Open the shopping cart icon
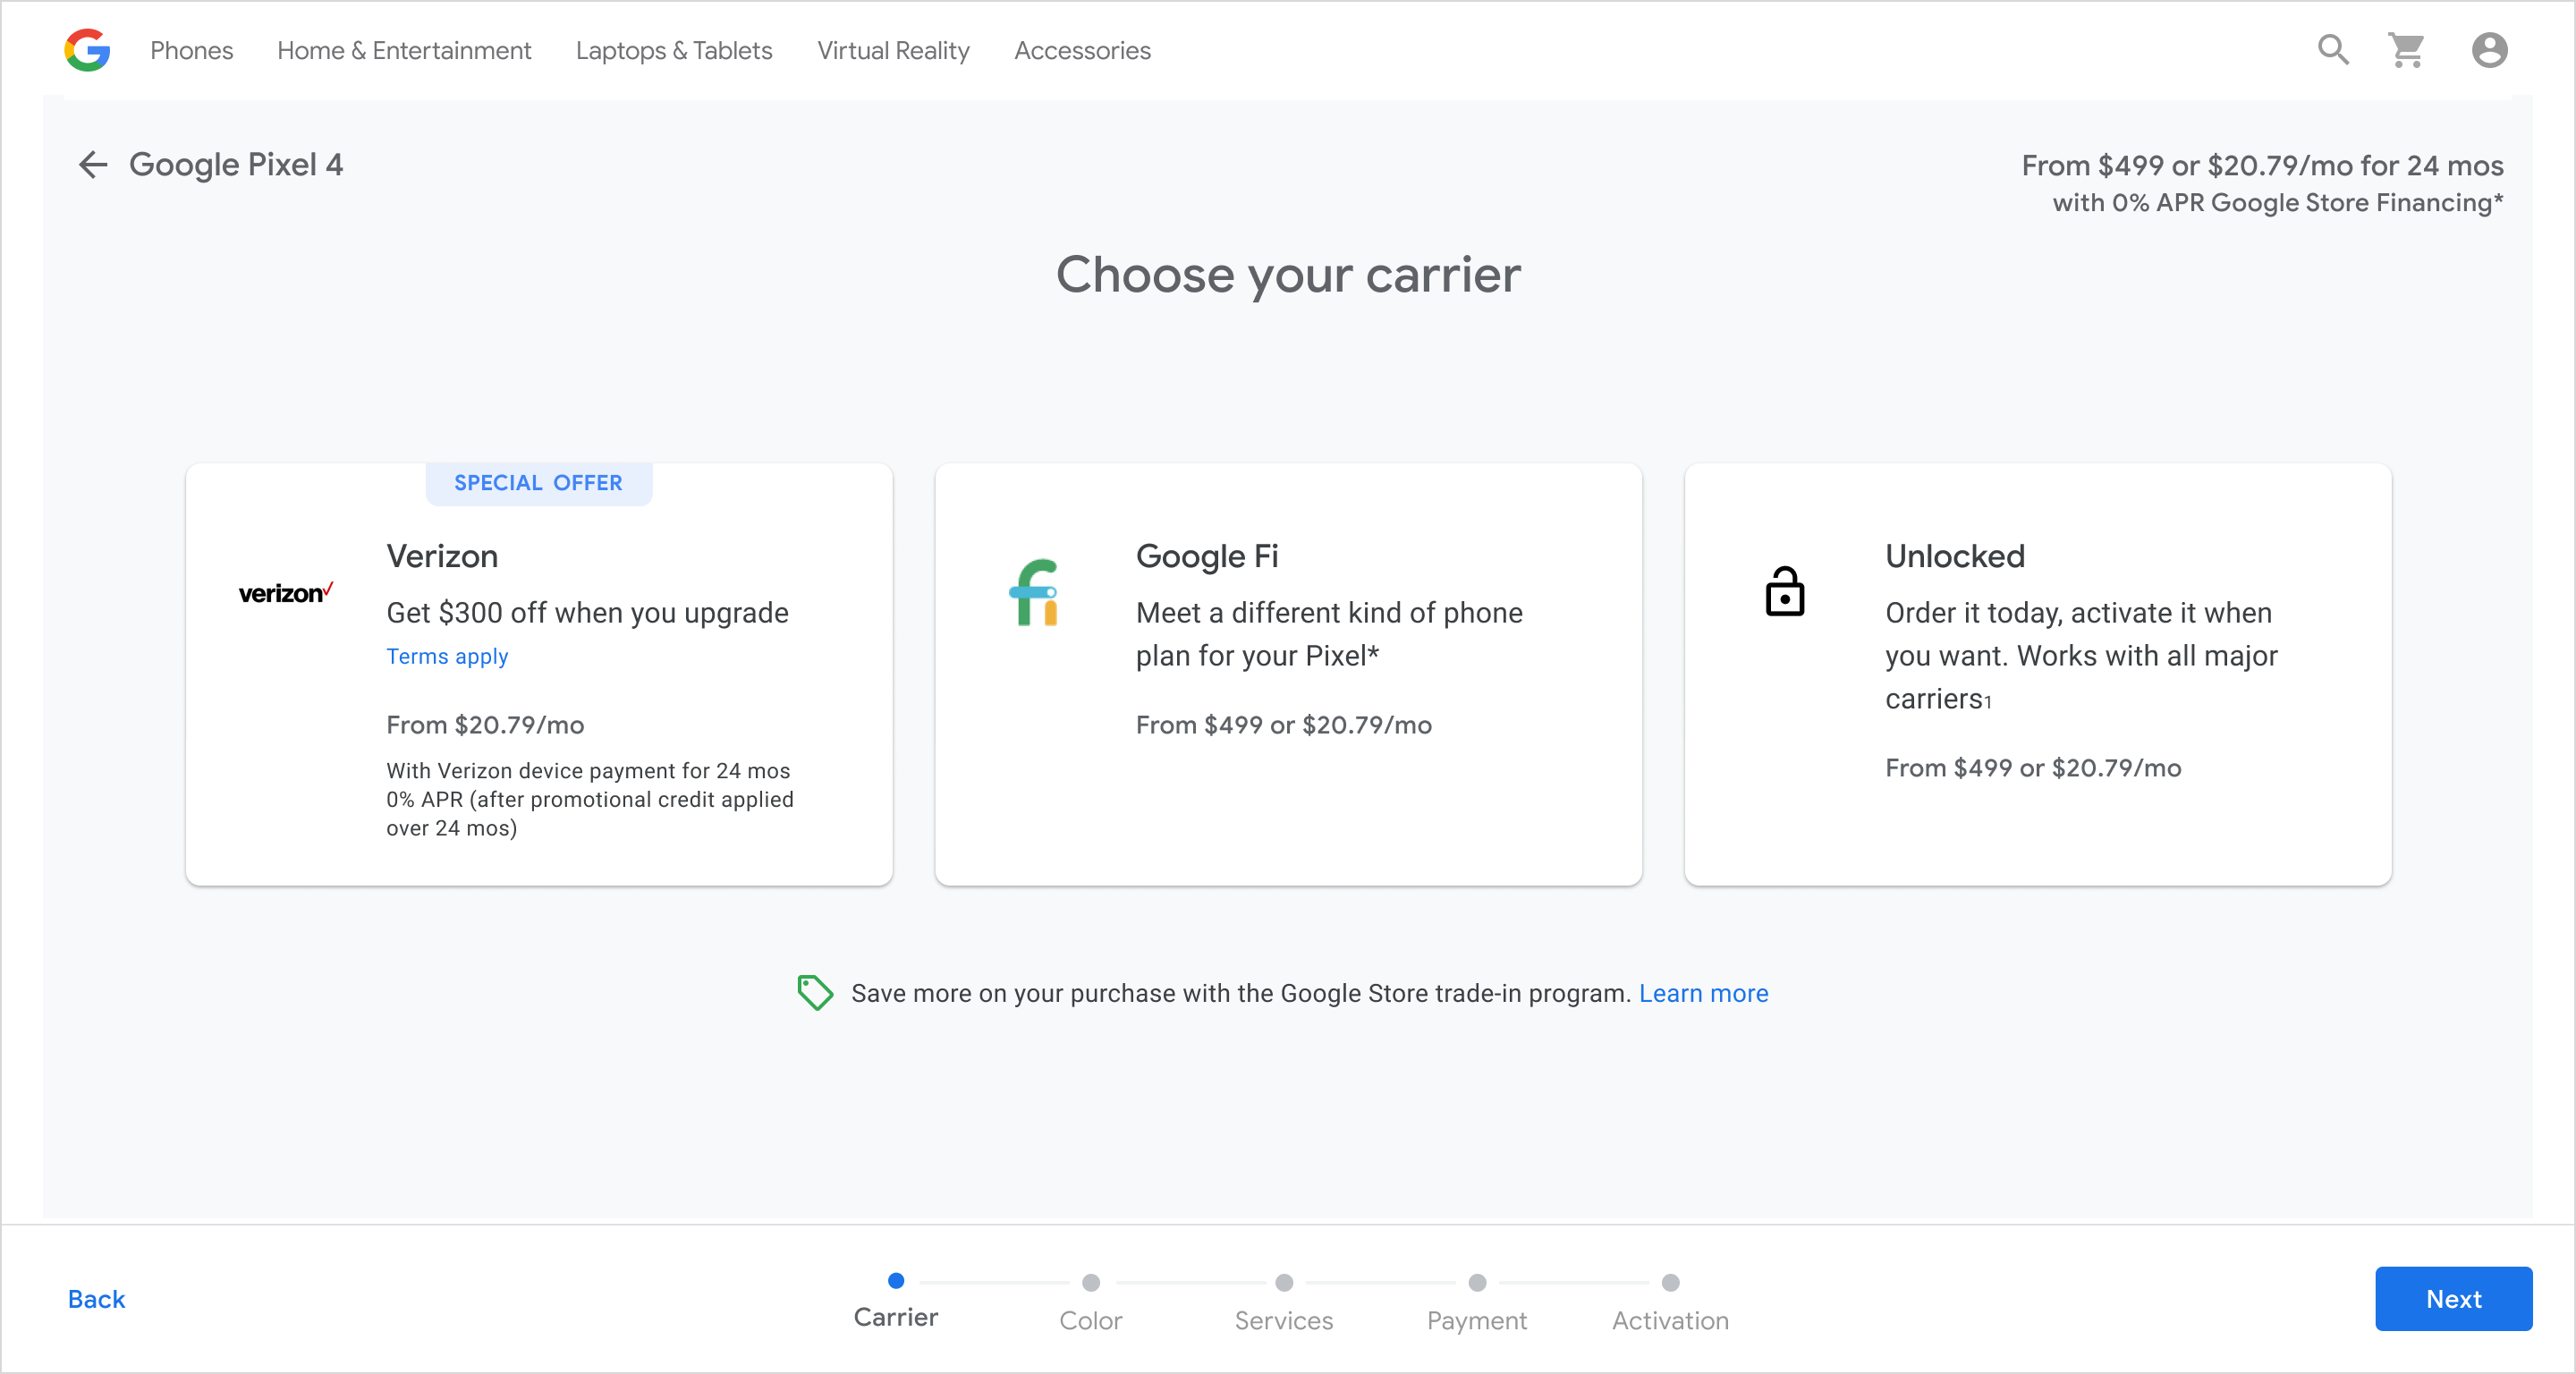 (x=2407, y=50)
